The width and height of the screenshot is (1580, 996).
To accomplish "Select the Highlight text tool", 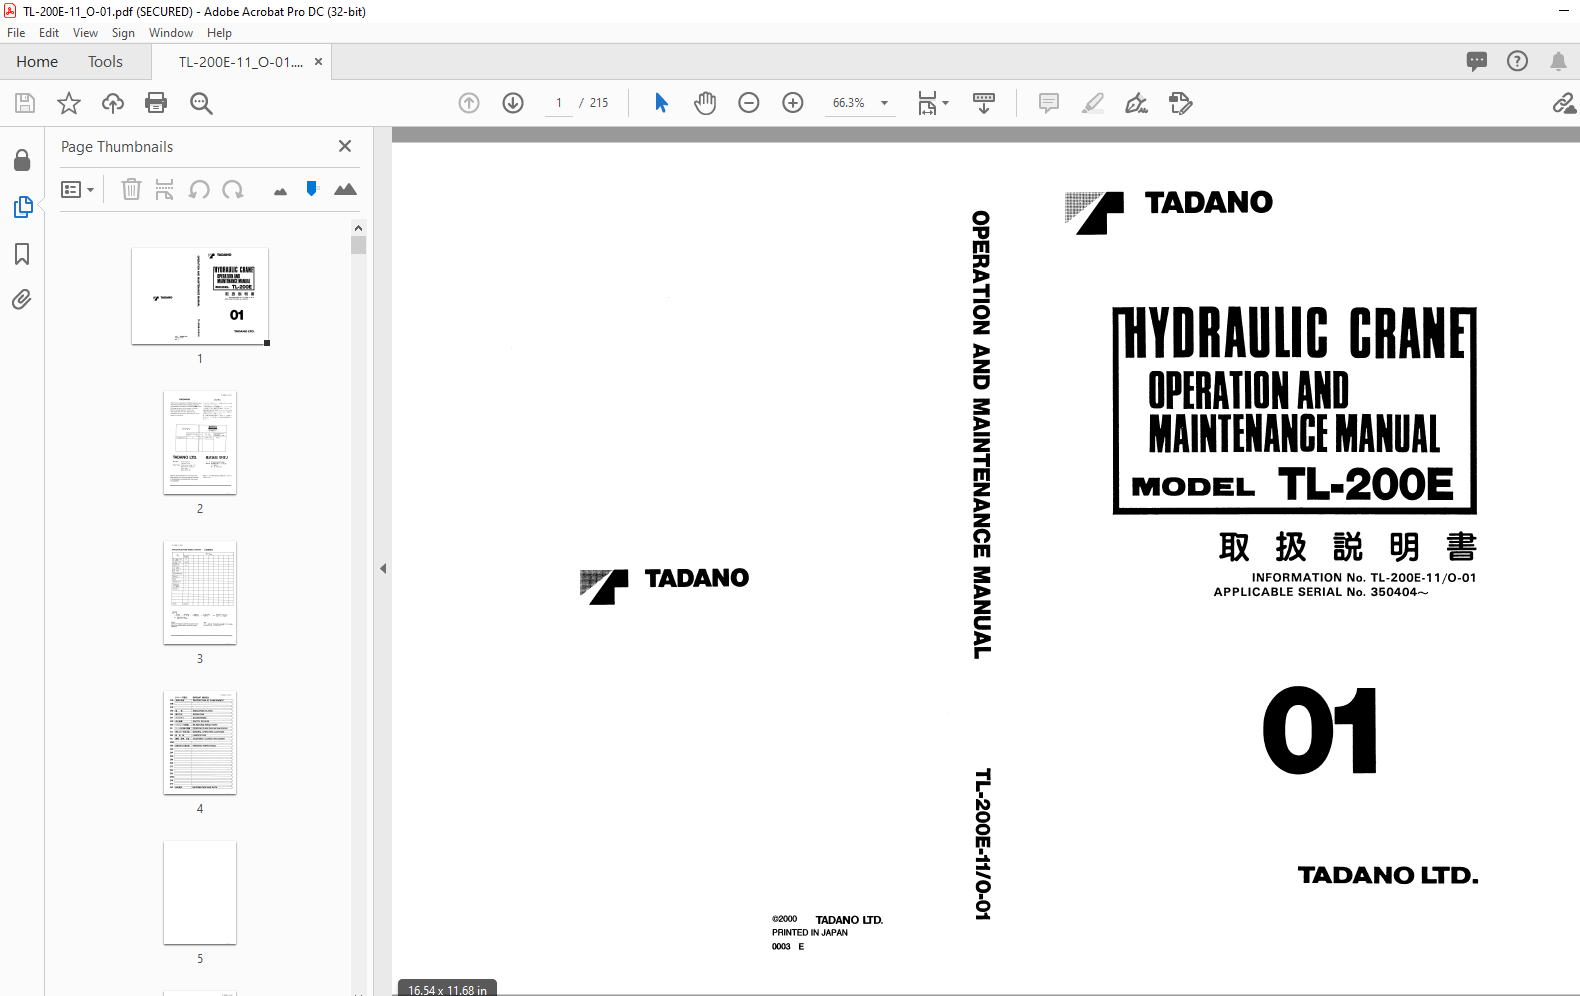I will point(1093,103).
